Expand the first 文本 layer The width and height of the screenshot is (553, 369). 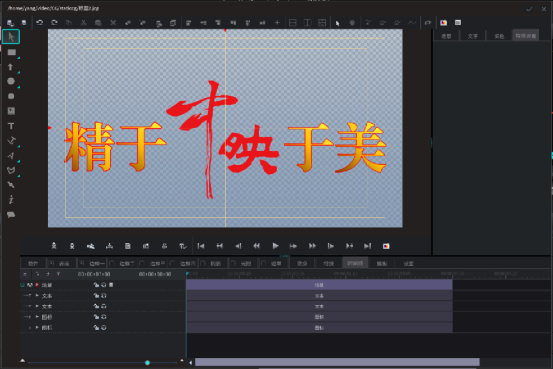[37, 296]
